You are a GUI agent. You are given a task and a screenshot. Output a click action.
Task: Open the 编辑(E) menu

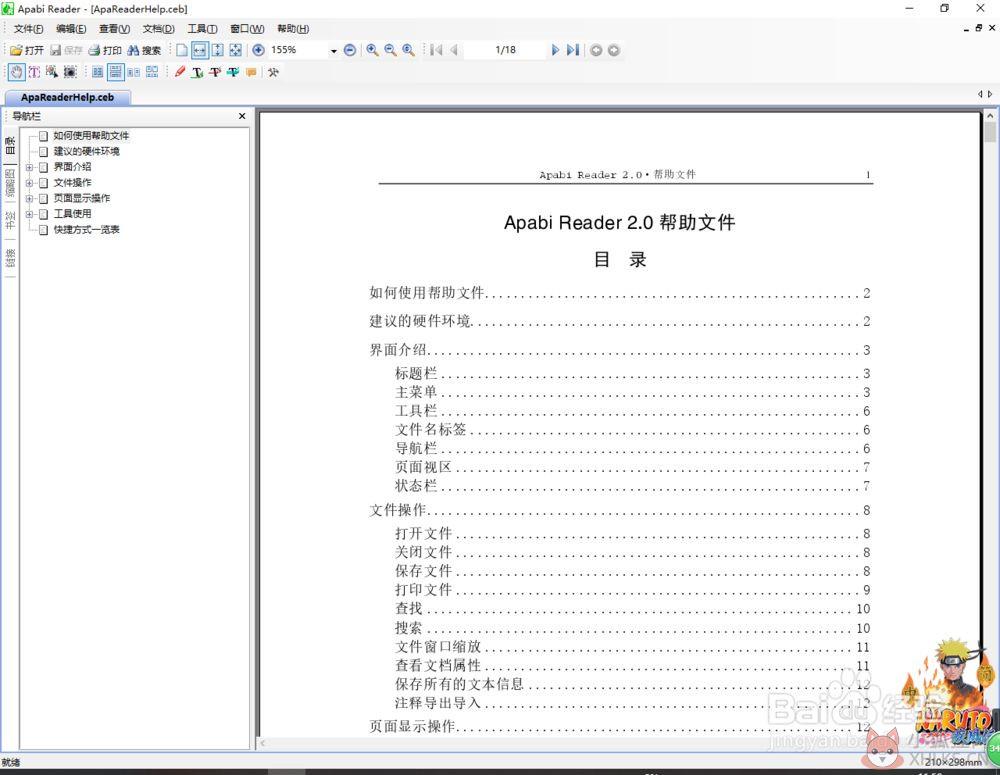point(71,29)
